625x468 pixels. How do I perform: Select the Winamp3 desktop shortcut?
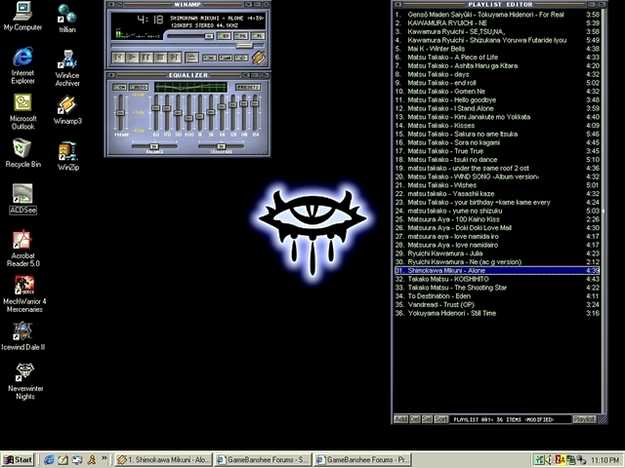click(x=67, y=111)
